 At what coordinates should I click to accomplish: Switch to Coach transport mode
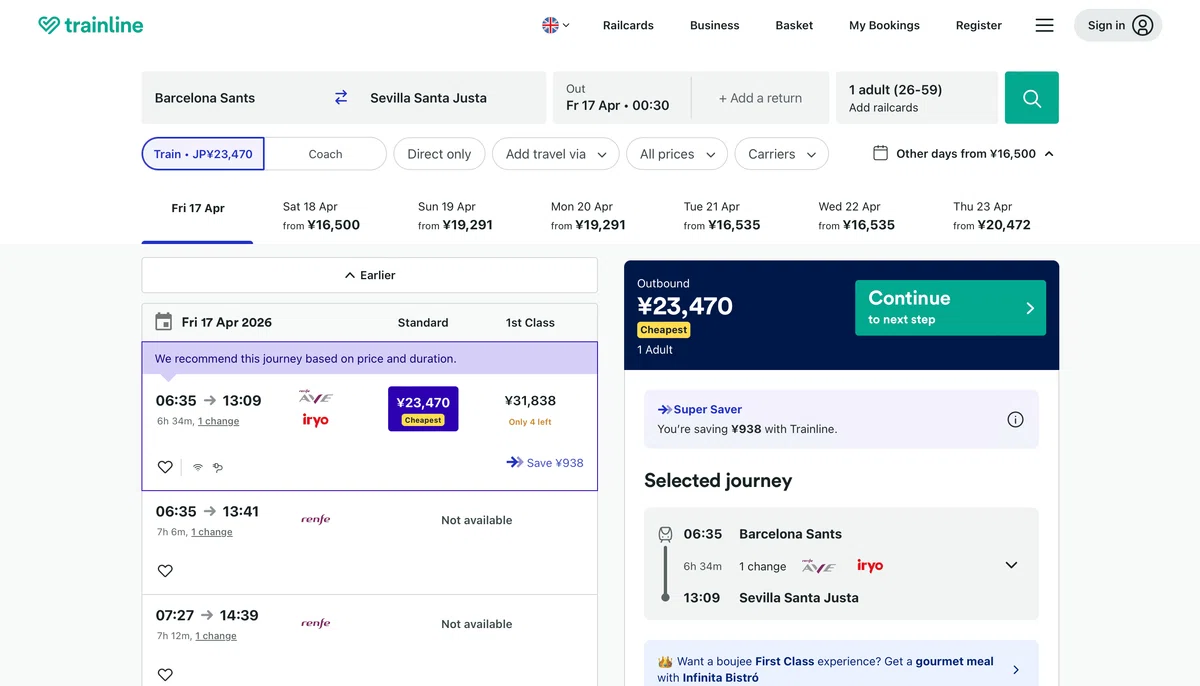pos(325,154)
